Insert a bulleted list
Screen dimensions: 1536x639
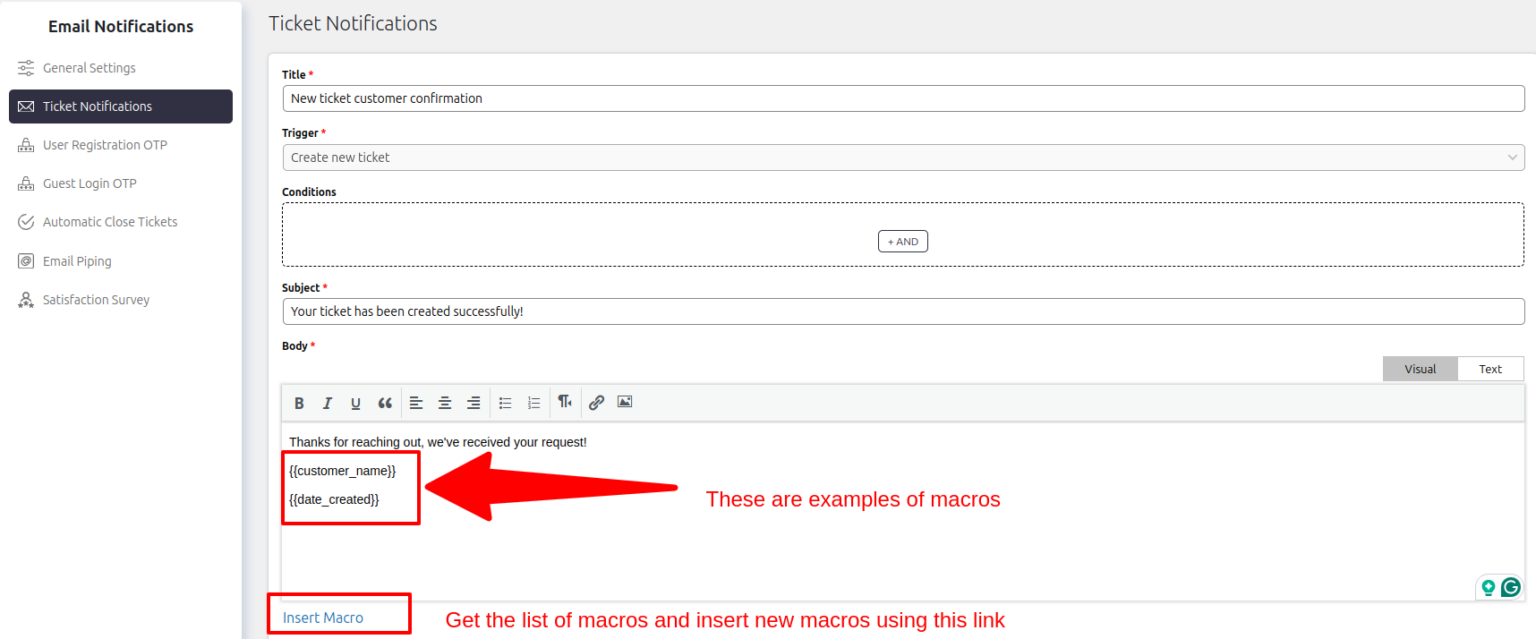pos(506,403)
